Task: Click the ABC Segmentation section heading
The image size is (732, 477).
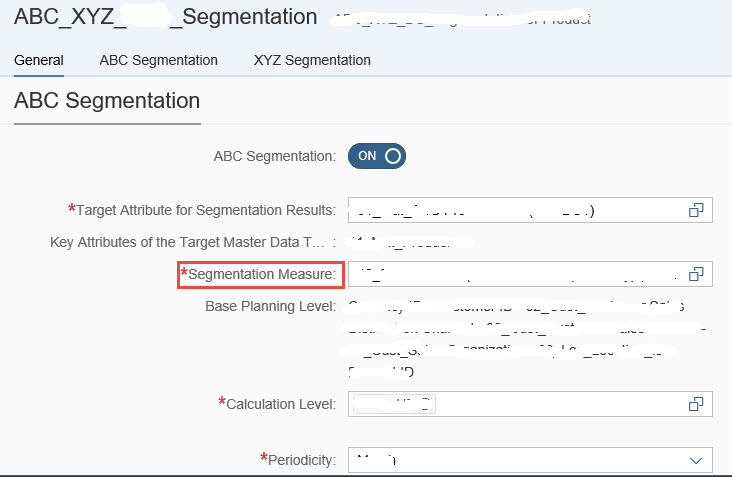Action: tap(107, 101)
